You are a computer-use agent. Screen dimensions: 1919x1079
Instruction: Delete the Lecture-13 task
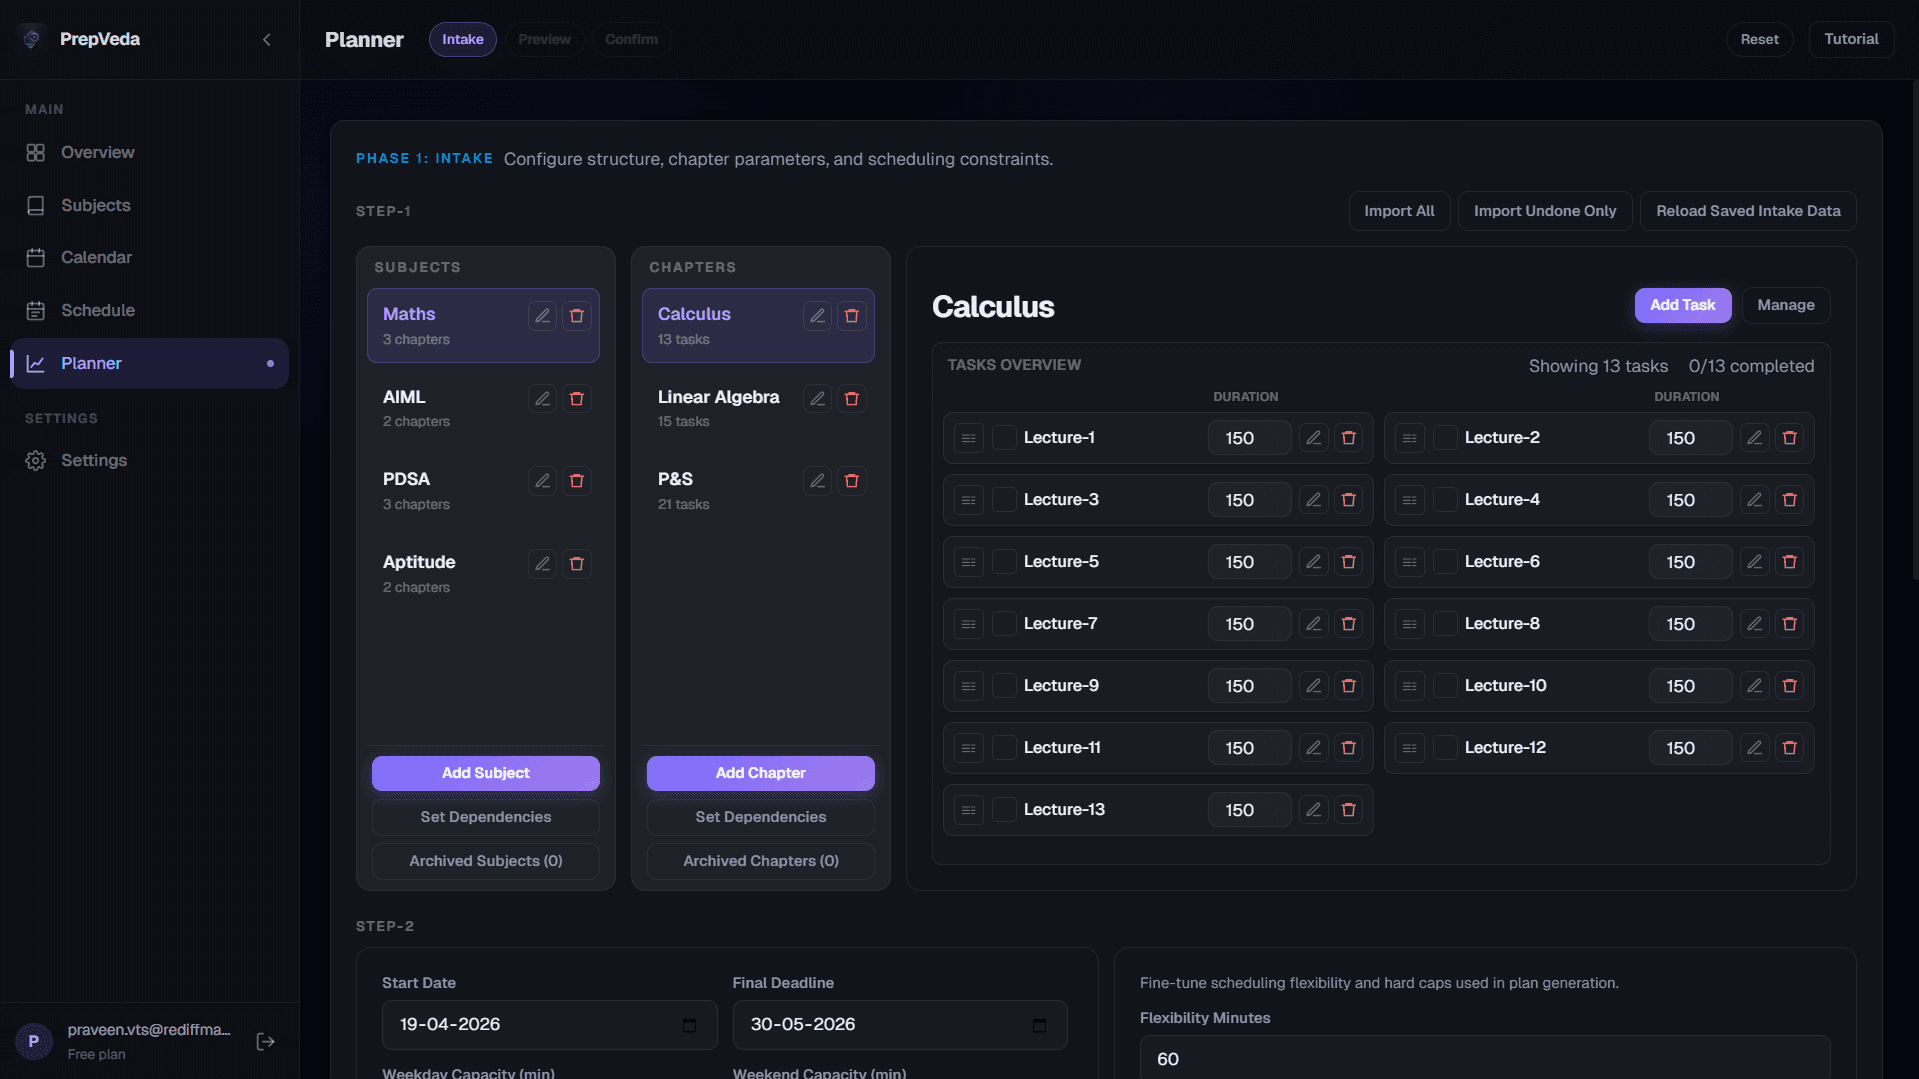[1348, 810]
